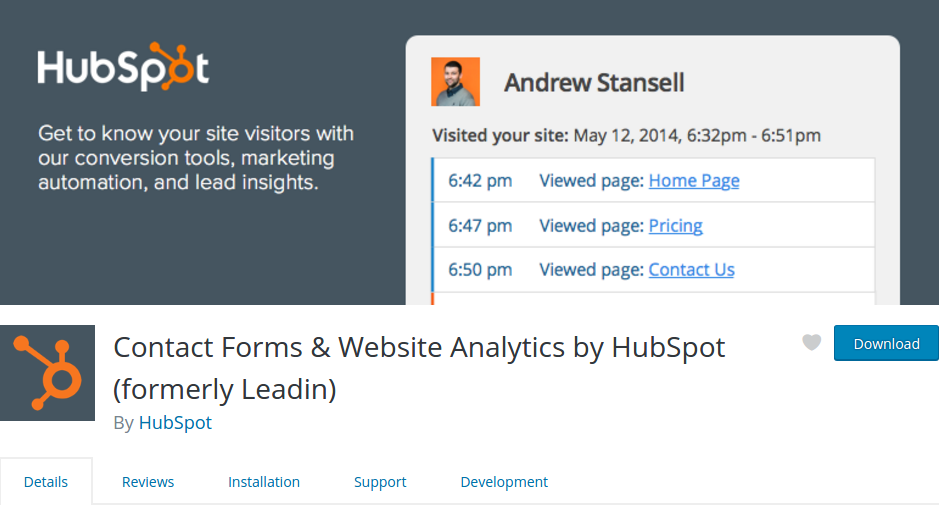
Task: Open the Pricing page link
Action: click(676, 226)
